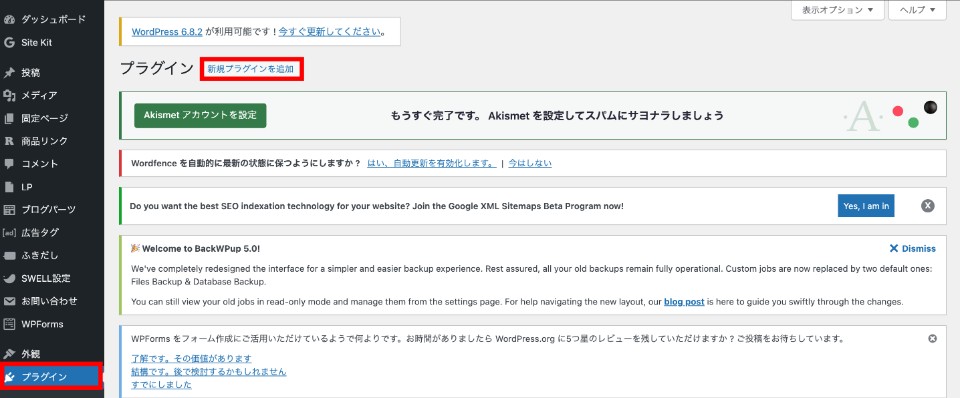The image size is (960, 398).
Task: Click 新規プラグインを追加 button
Action: [250, 70]
